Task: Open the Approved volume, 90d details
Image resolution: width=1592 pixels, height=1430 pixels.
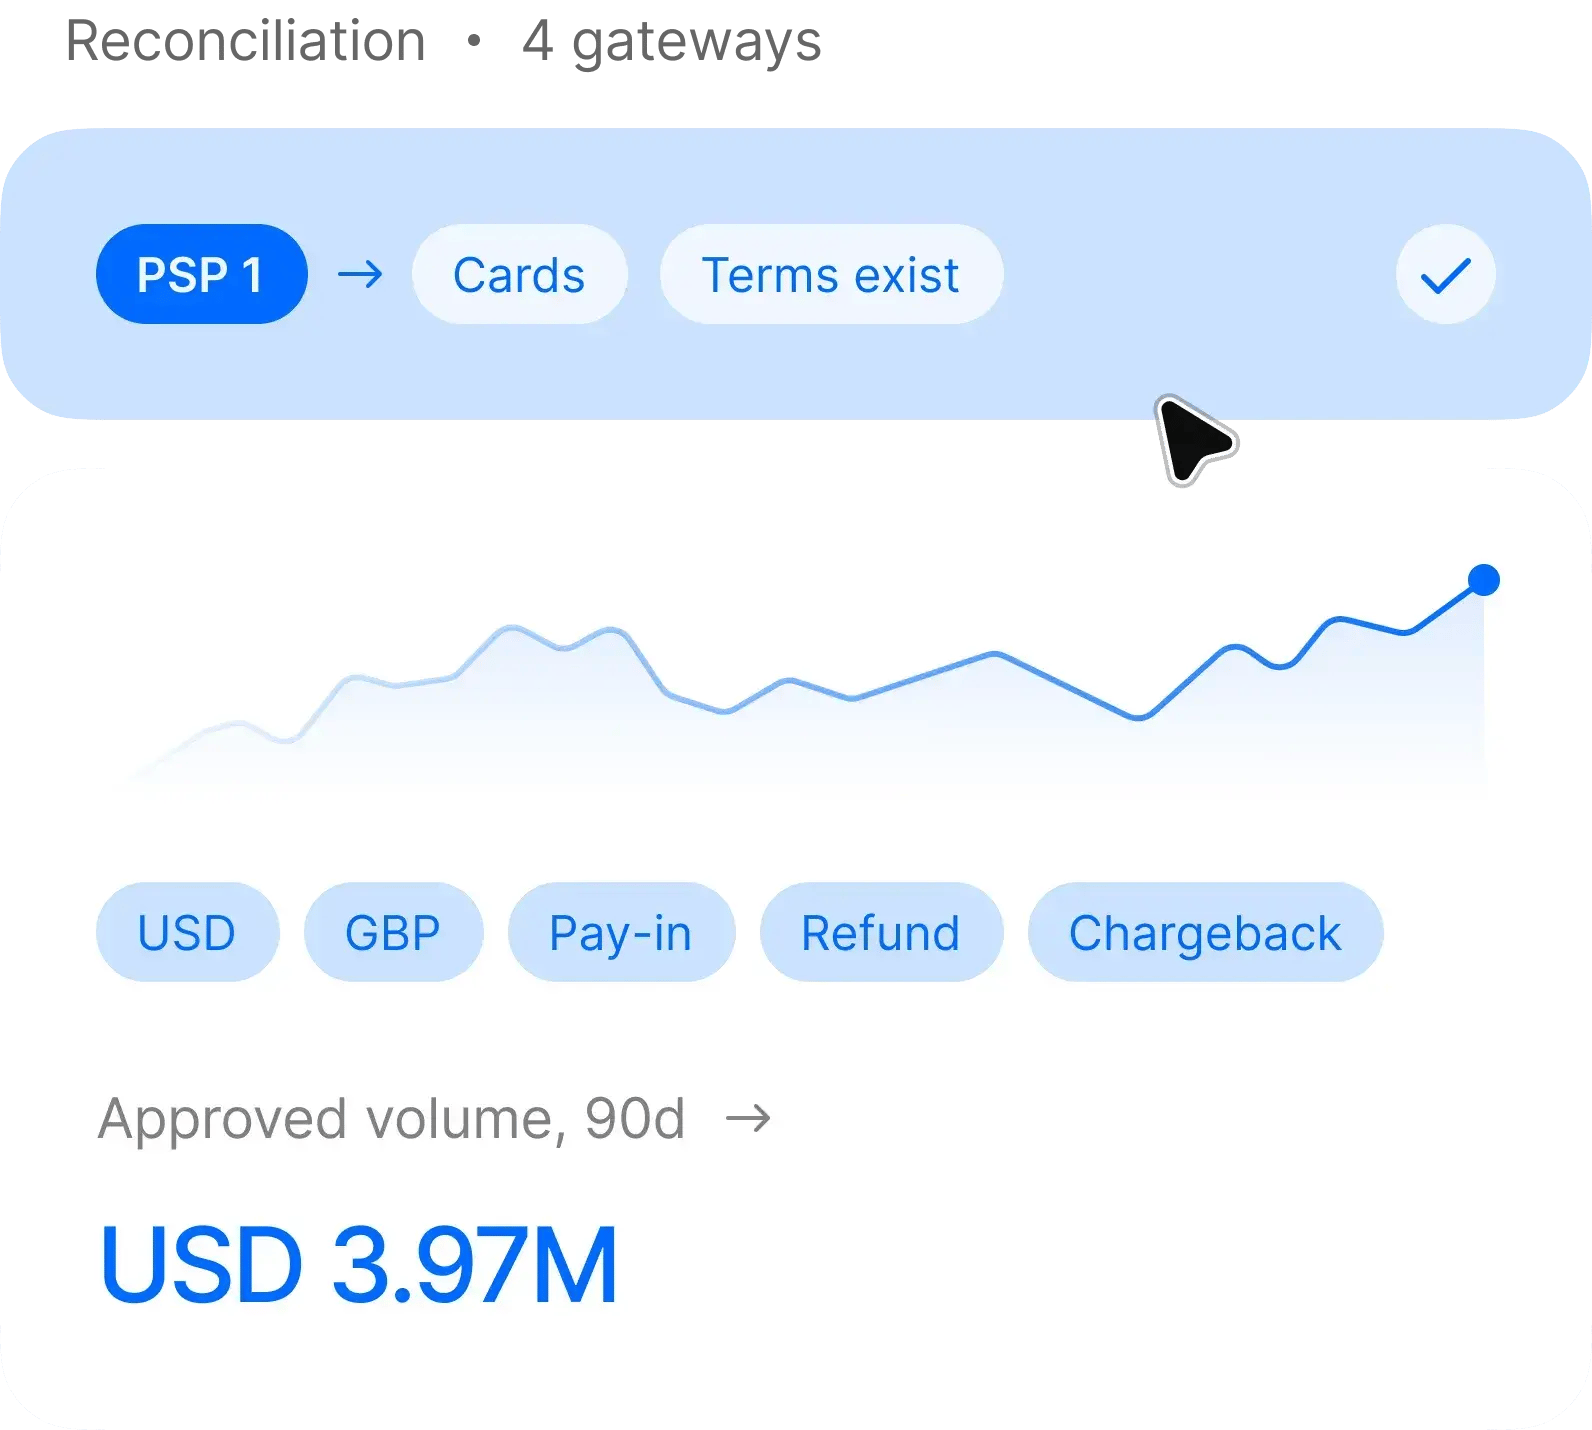Action: pyautogui.click(x=434, y=1118)
